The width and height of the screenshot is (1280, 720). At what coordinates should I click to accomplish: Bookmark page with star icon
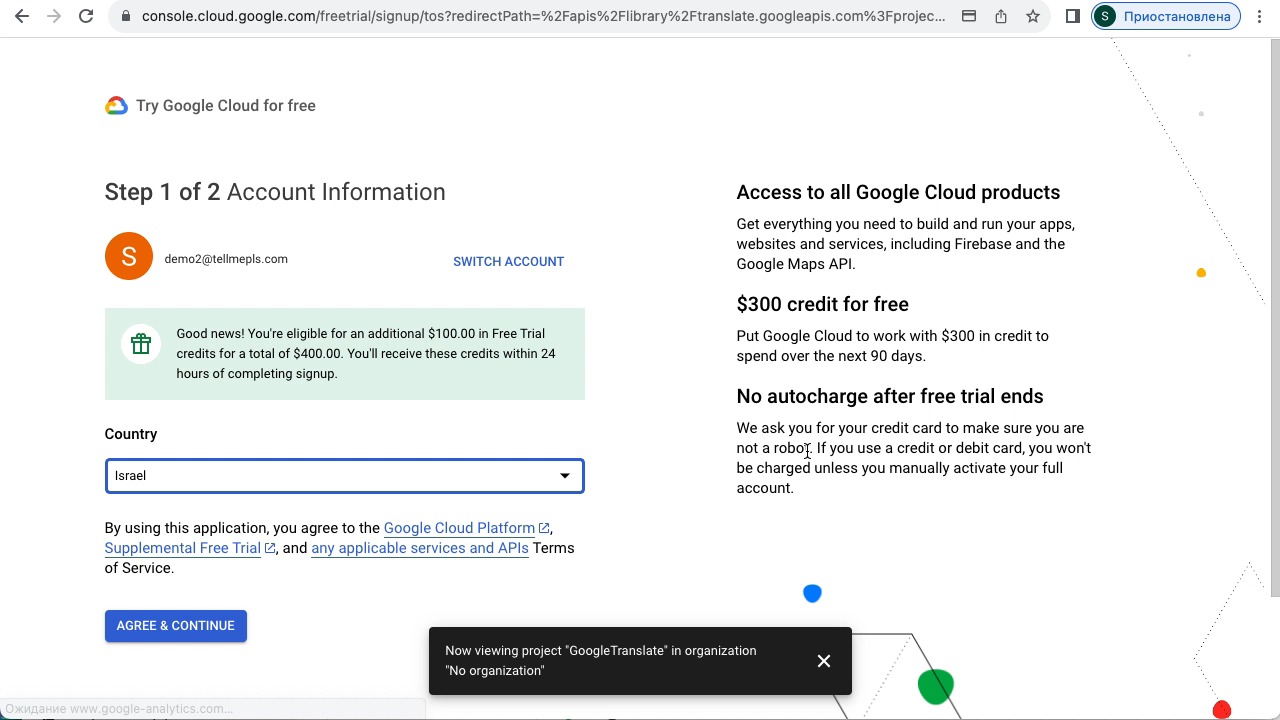tap(1033, 16)
